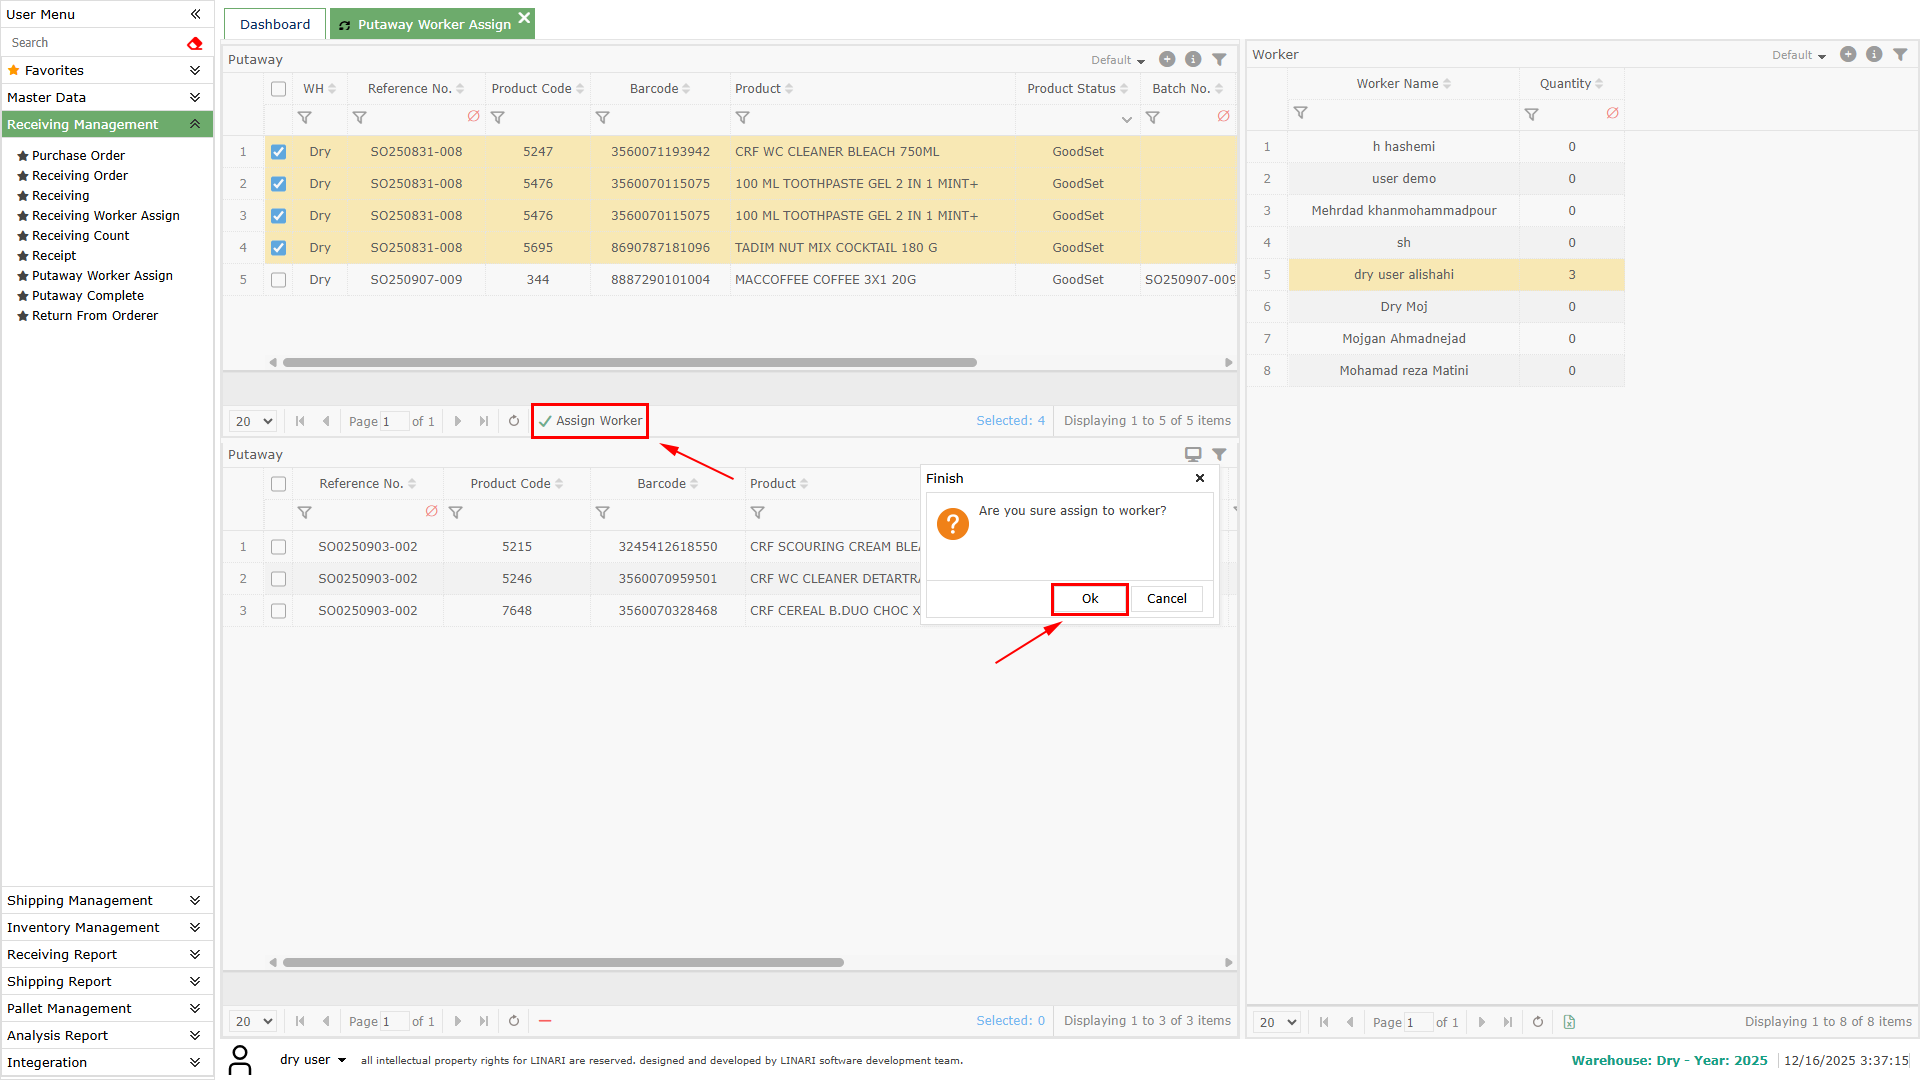Open the filter icon of the Worker panel
1920x1080 pixels.
point(1900,54)
